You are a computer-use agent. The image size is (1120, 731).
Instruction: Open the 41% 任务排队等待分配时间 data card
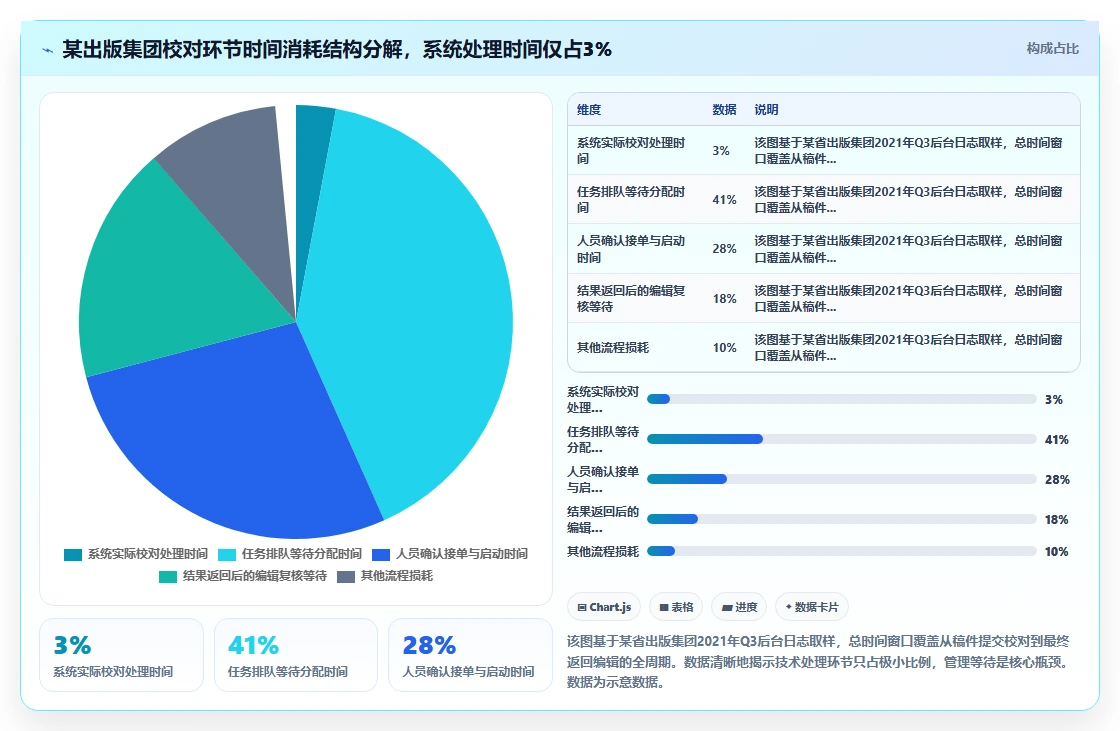(296, 655)
